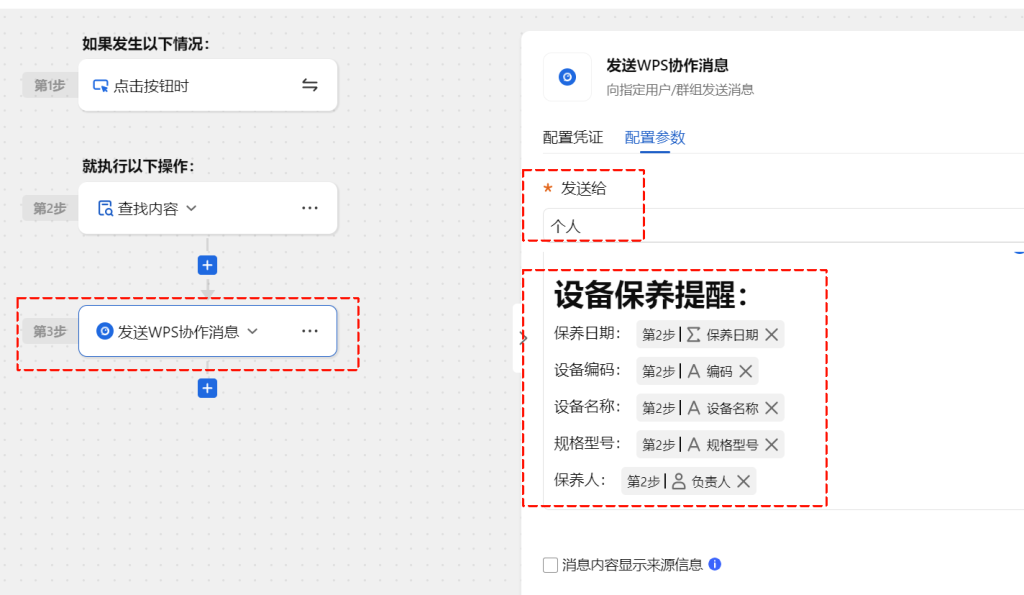The height and width of the screenshot is (595, 1024).
Task: Click the 点击按钮时 trigger icon
Action: pyautogui.click(x=101, y=86)
